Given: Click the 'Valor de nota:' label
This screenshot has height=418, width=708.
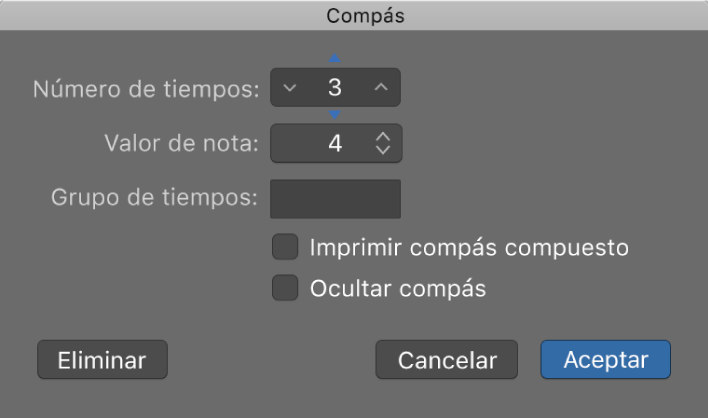Looking at the screenshot, I should 181,144.
